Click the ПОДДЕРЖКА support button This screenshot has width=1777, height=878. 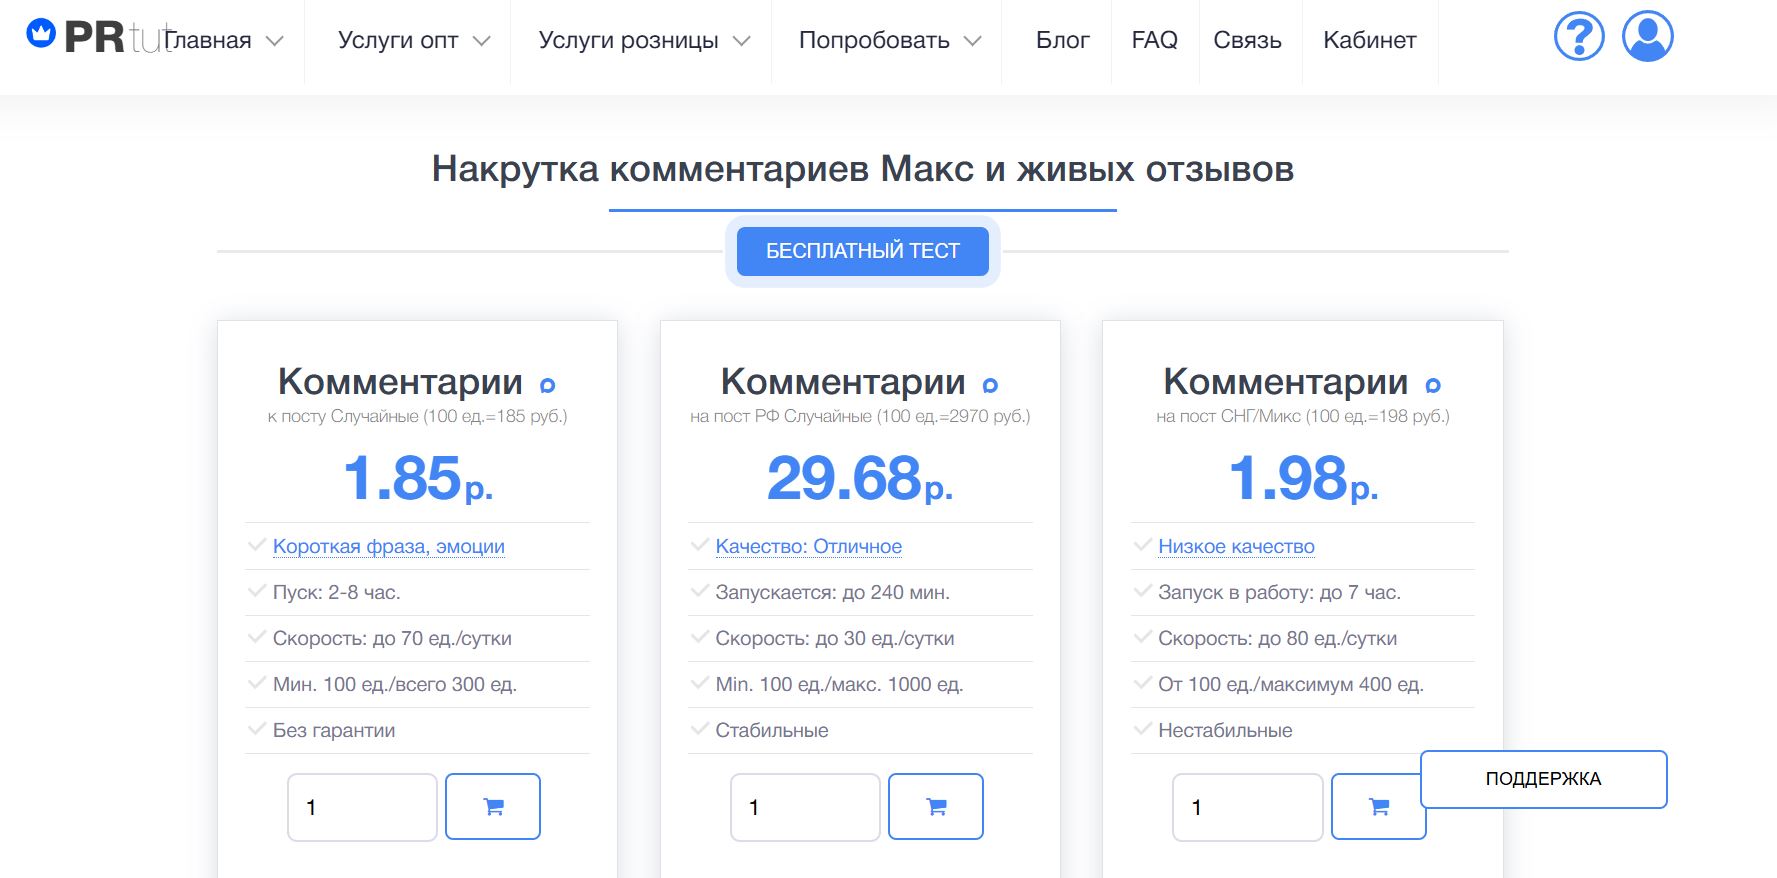pyautogui.click(x=1541, y=779)
